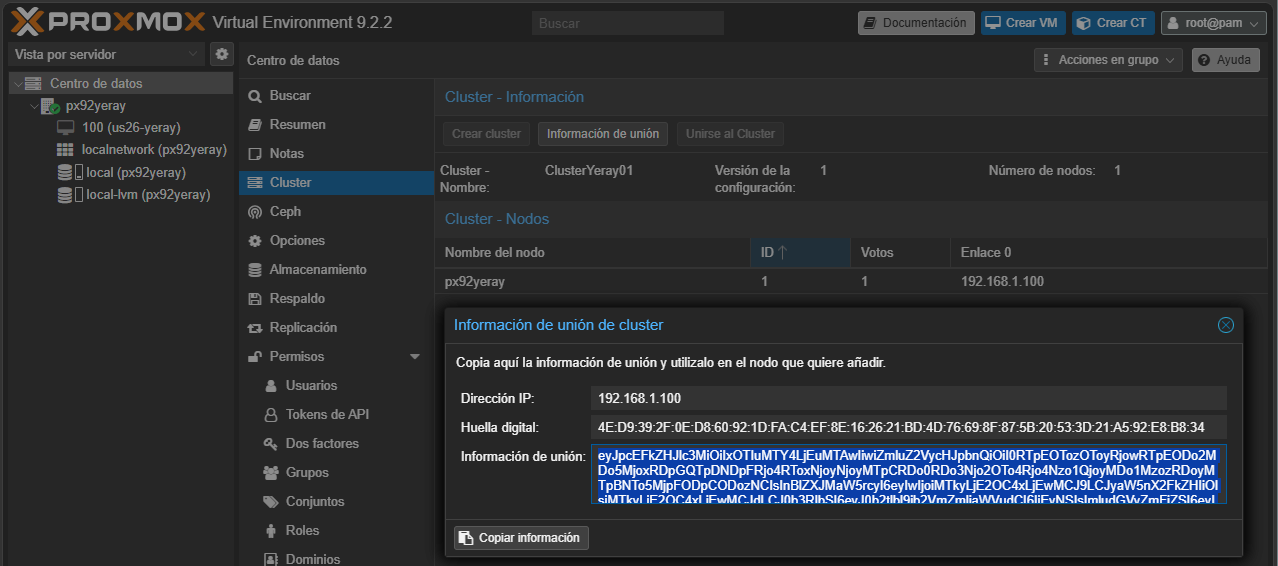
Task: Click the Almacenamiento database icon
Action: 254,270
